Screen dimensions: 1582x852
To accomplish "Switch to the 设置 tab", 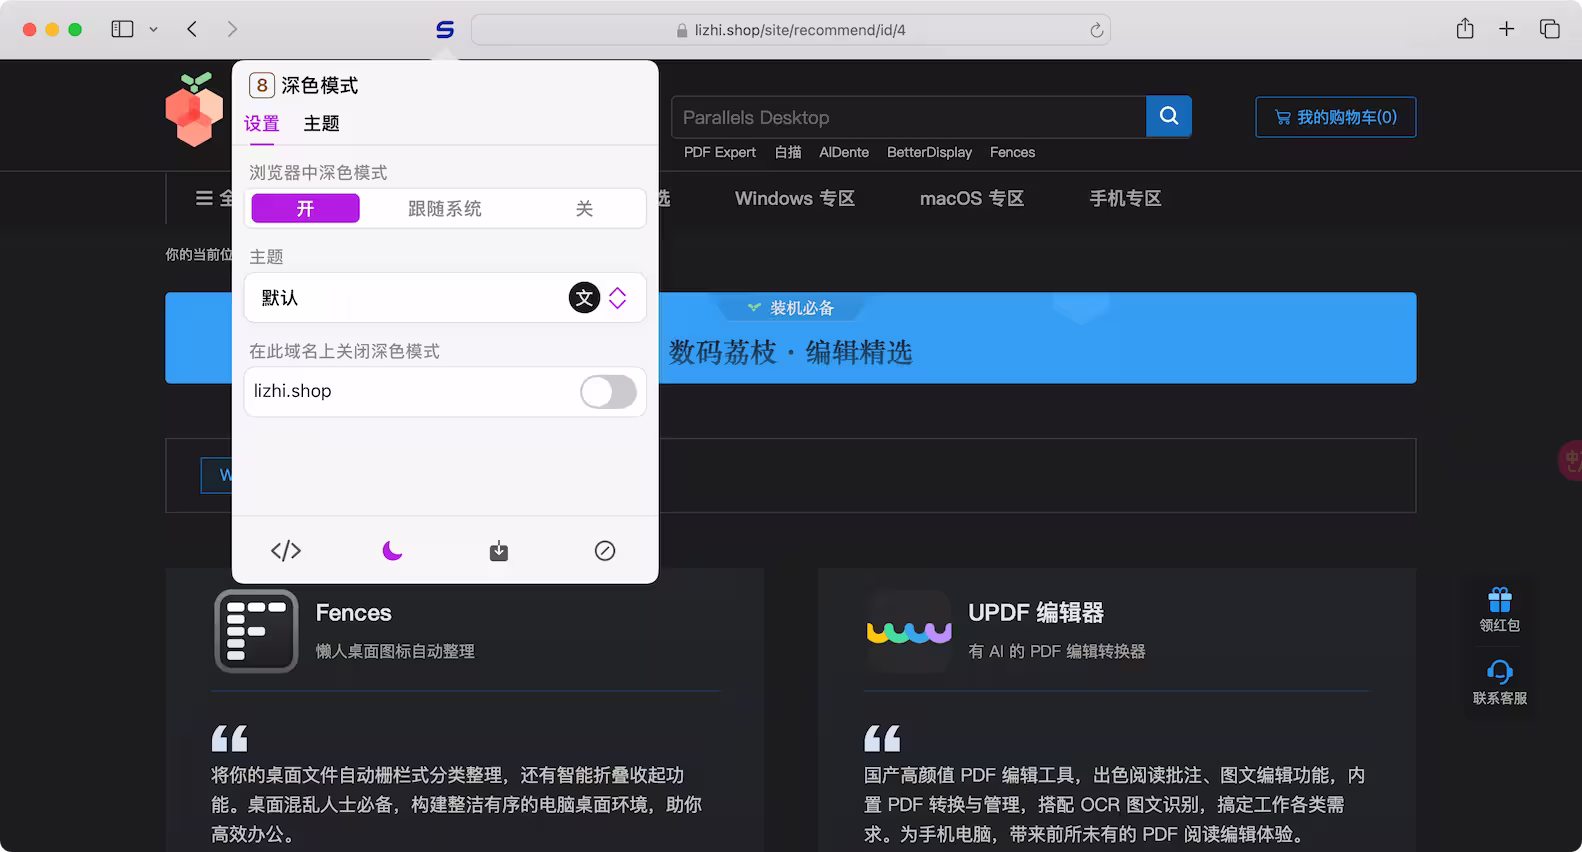I will 262,124.
